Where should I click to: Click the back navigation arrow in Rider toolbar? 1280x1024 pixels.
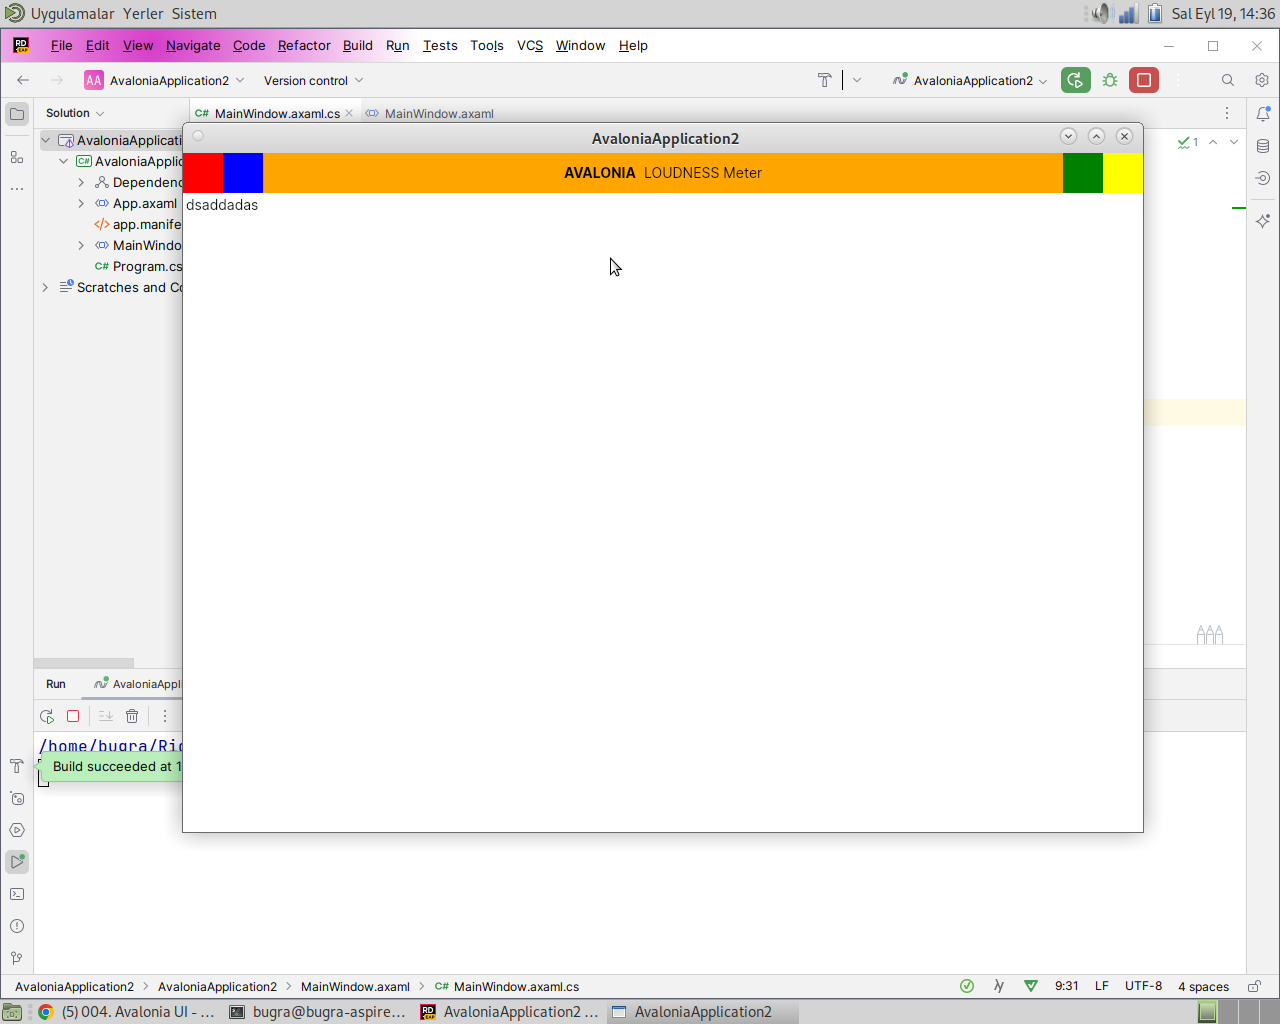click(23, 80)
